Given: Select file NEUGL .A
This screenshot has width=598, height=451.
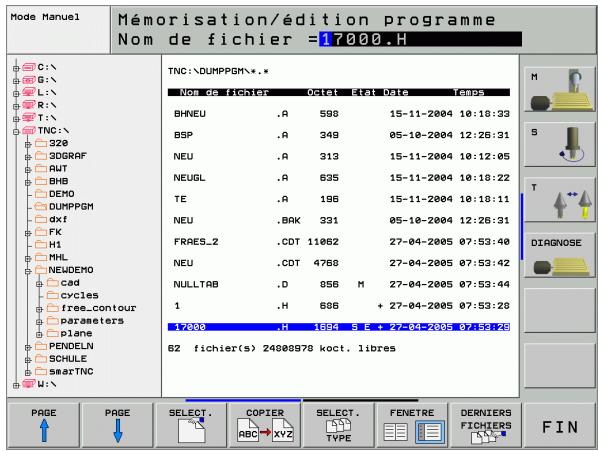Looking at the screenshot, I should tap(339, 178).
